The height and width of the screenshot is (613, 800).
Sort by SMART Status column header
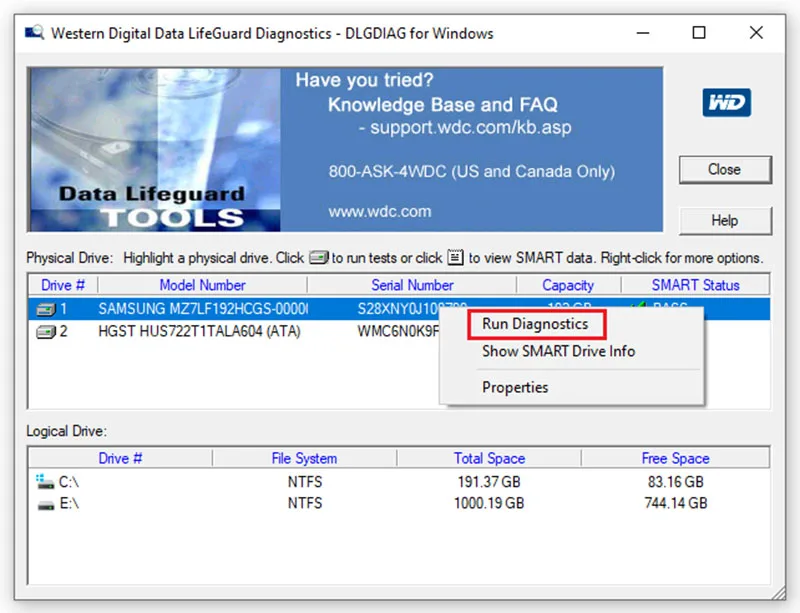[695, 285]
